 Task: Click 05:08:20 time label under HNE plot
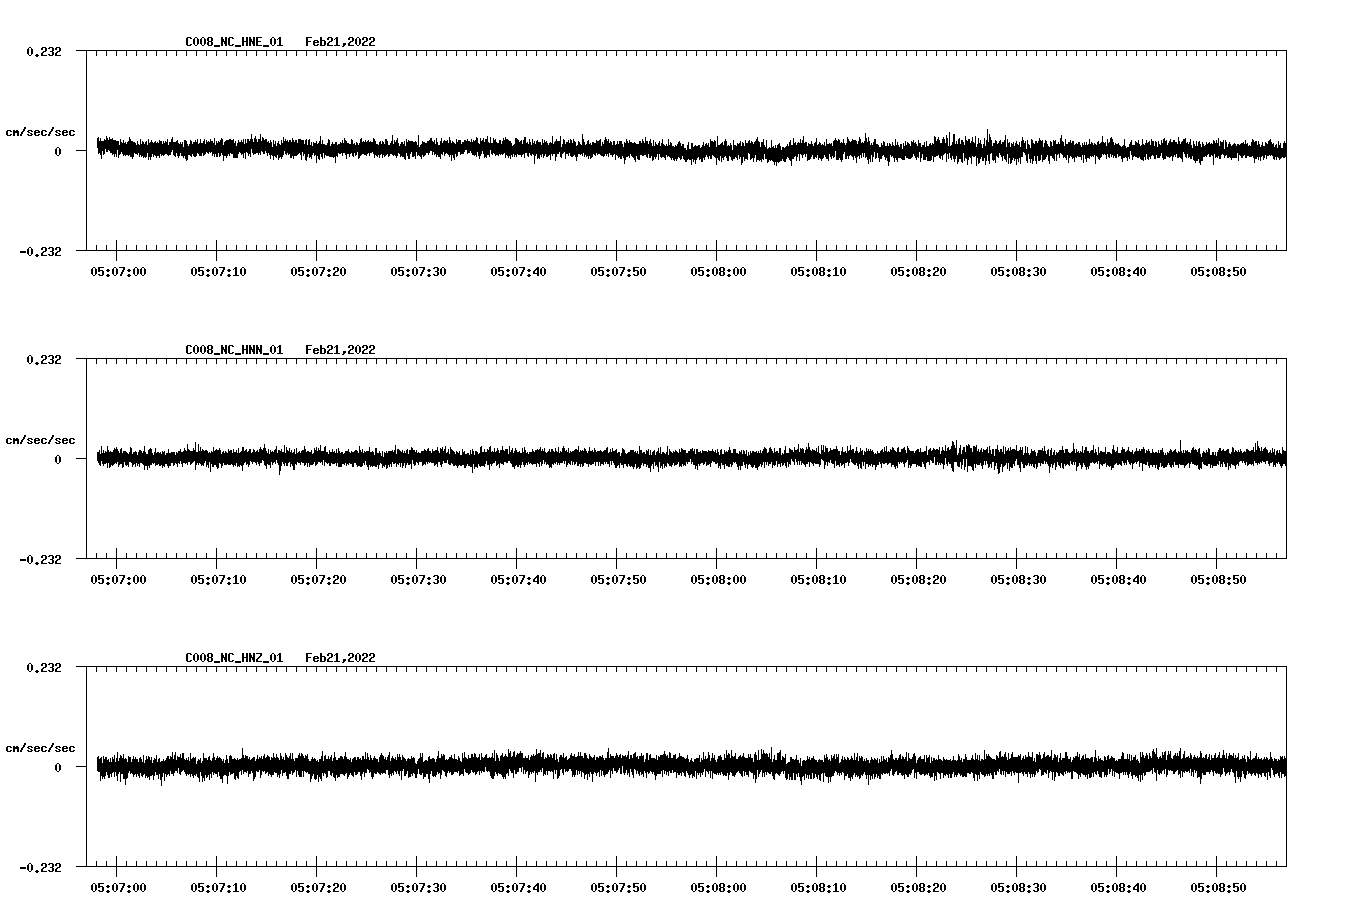click(x=918, y=272)
